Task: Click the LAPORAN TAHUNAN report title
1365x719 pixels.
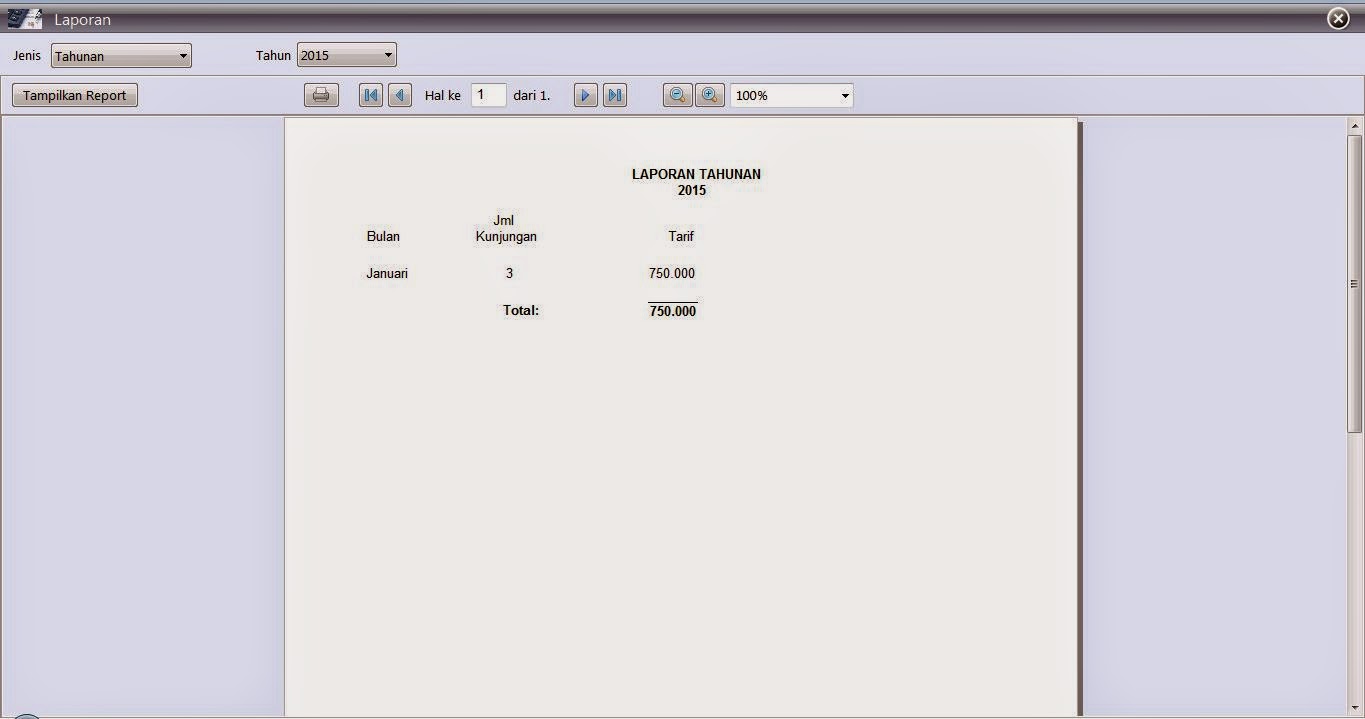Action: click(x=695, y=174)
